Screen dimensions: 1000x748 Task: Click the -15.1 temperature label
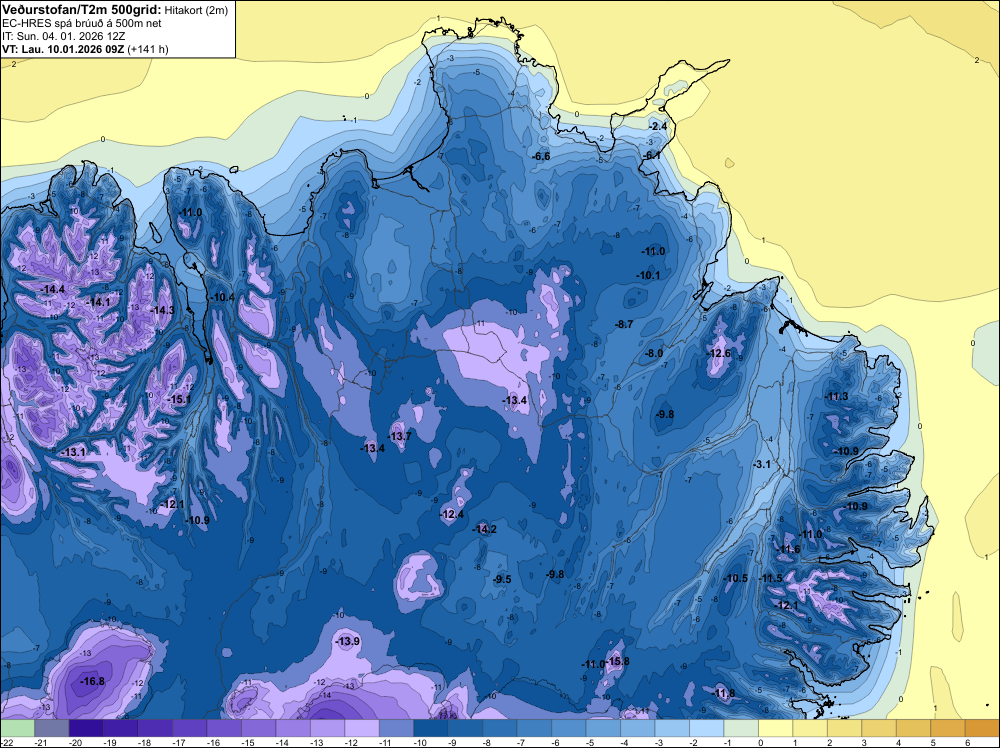point(179,399)
